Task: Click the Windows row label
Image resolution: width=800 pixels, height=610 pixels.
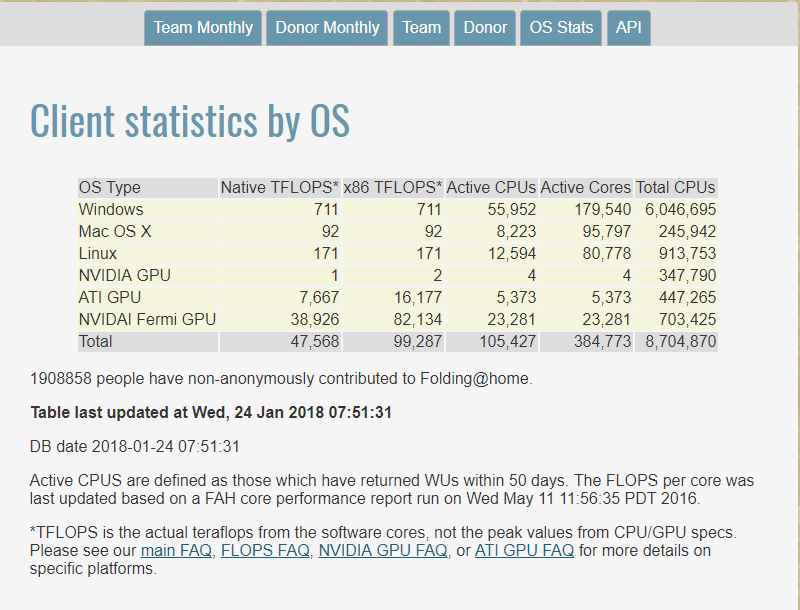Action: coord(111,210)
